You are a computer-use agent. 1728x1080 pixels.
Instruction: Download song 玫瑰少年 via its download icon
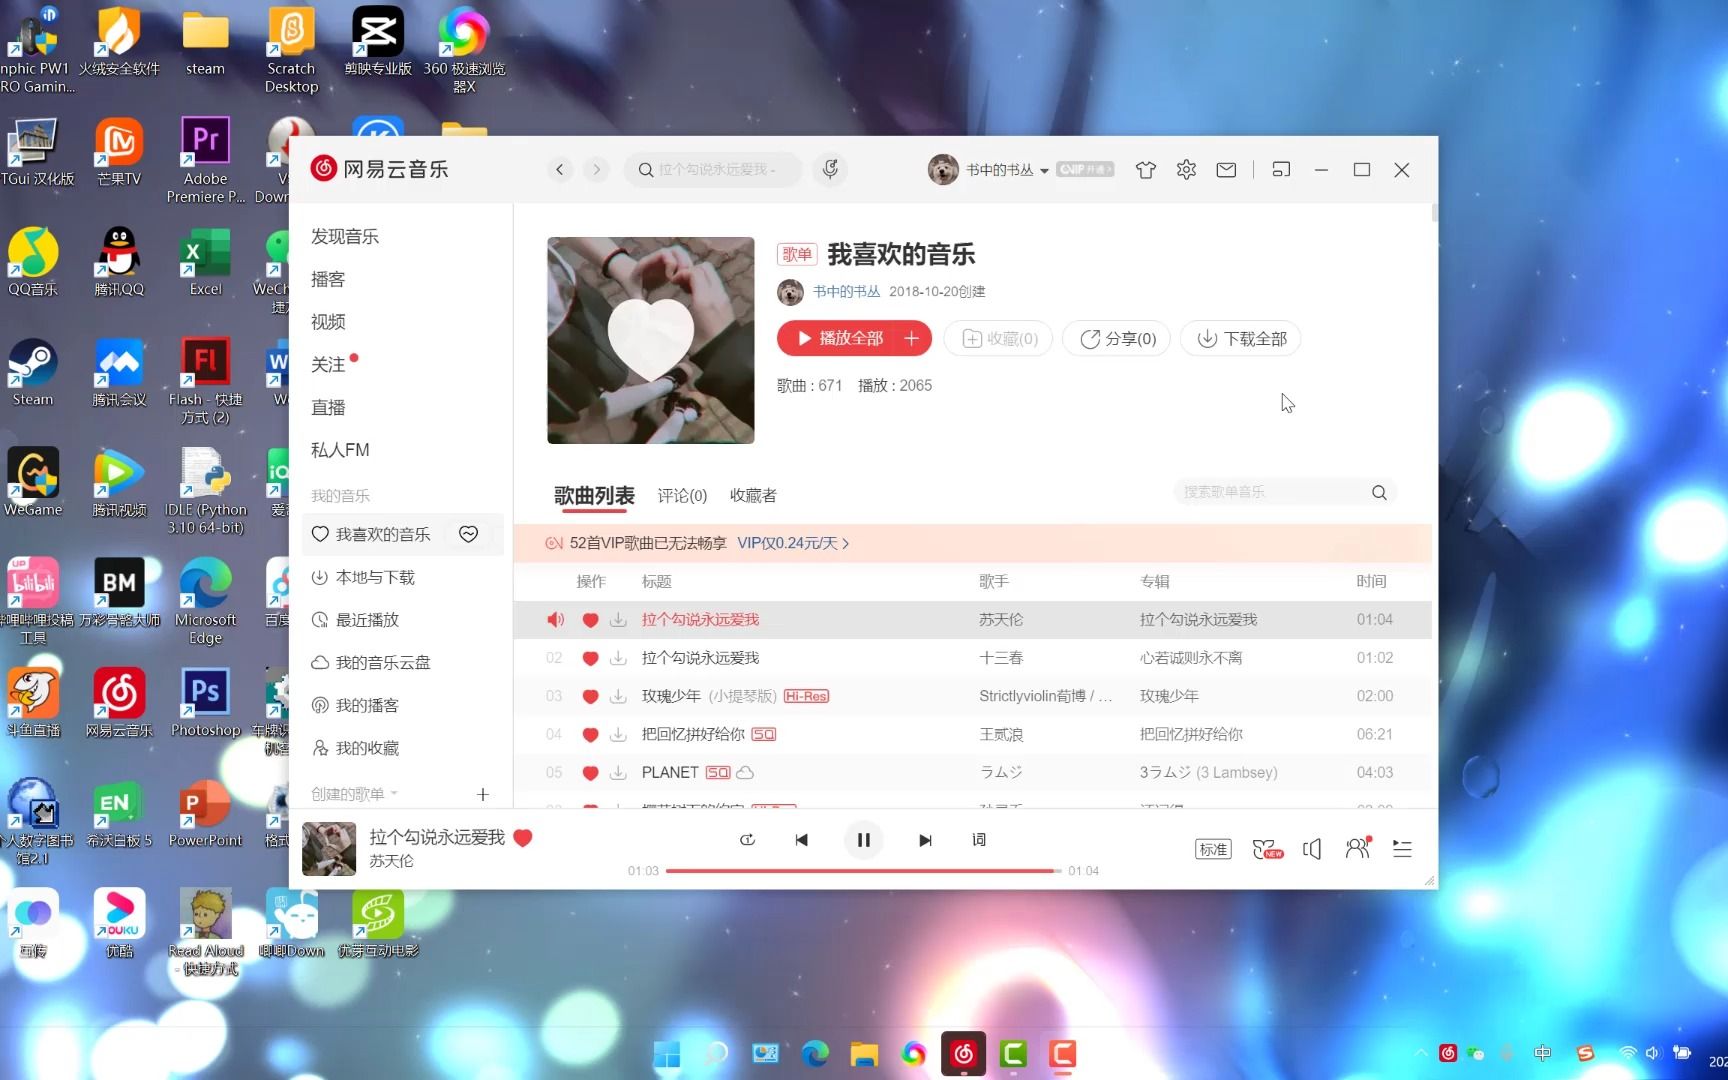tap(618, 696)
